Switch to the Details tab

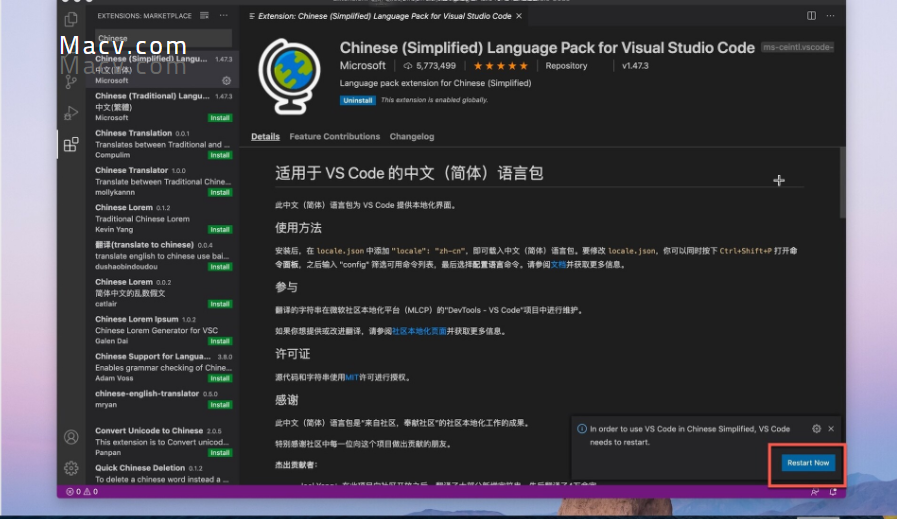click(265, 137)
